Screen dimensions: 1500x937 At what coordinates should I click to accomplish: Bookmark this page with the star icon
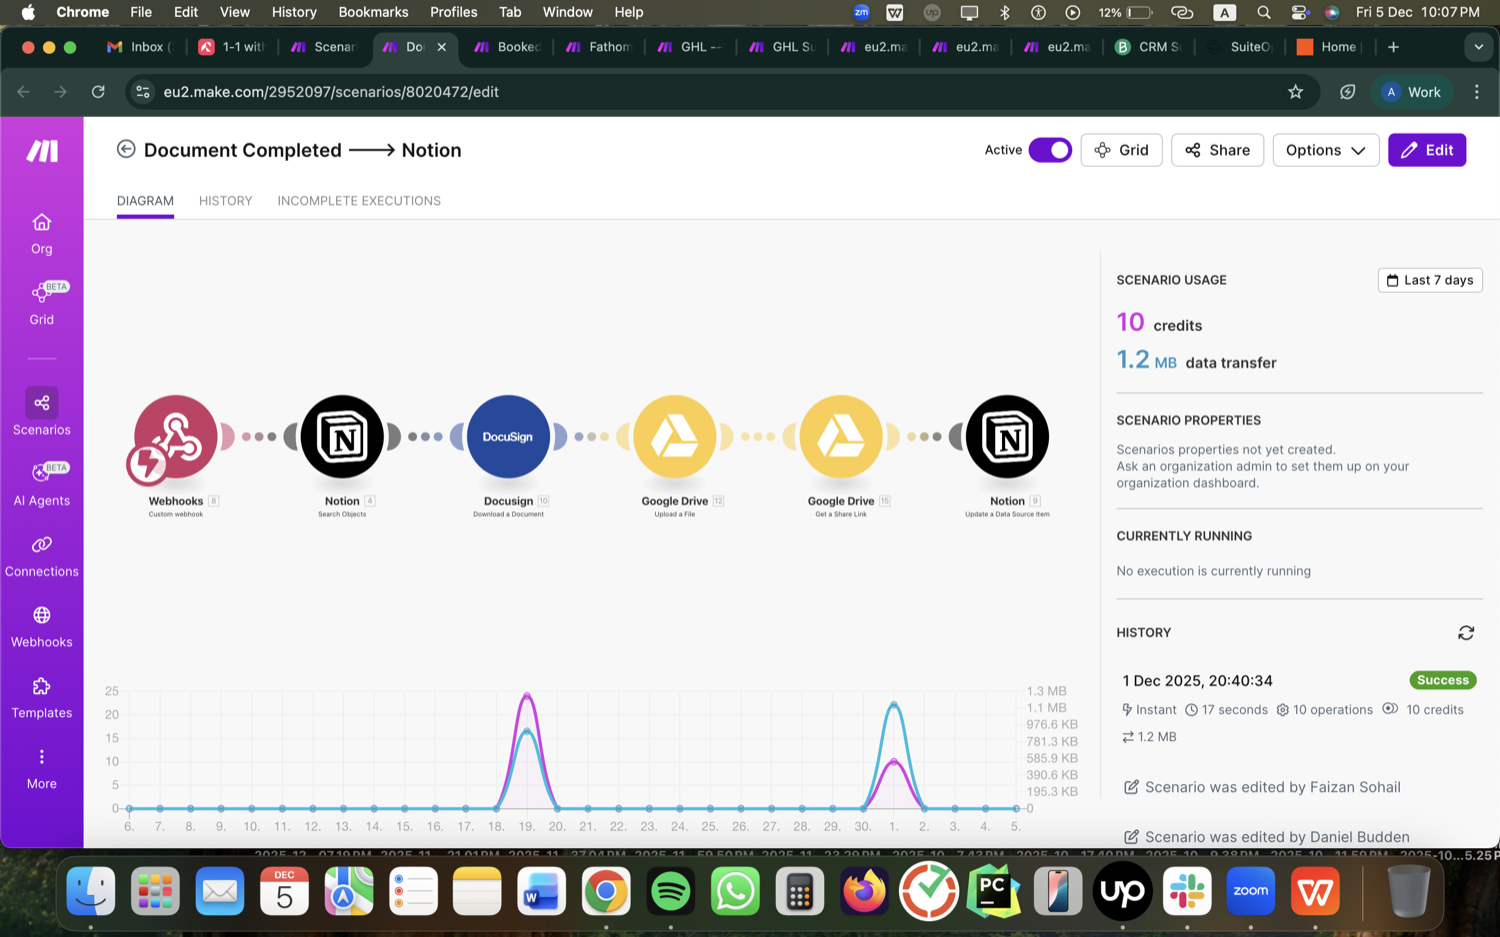pyautogui.click(x=1295, y=92)
